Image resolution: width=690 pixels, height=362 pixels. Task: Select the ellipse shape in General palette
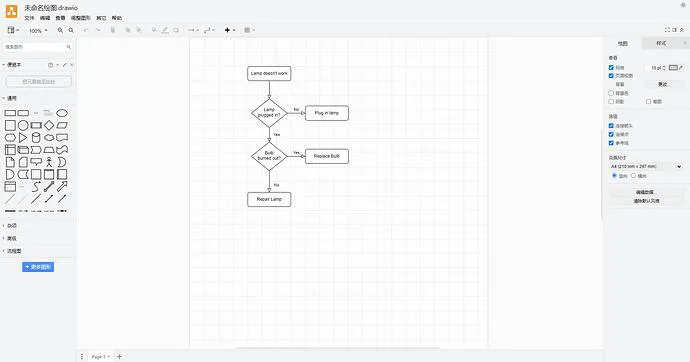pos(62,113)
